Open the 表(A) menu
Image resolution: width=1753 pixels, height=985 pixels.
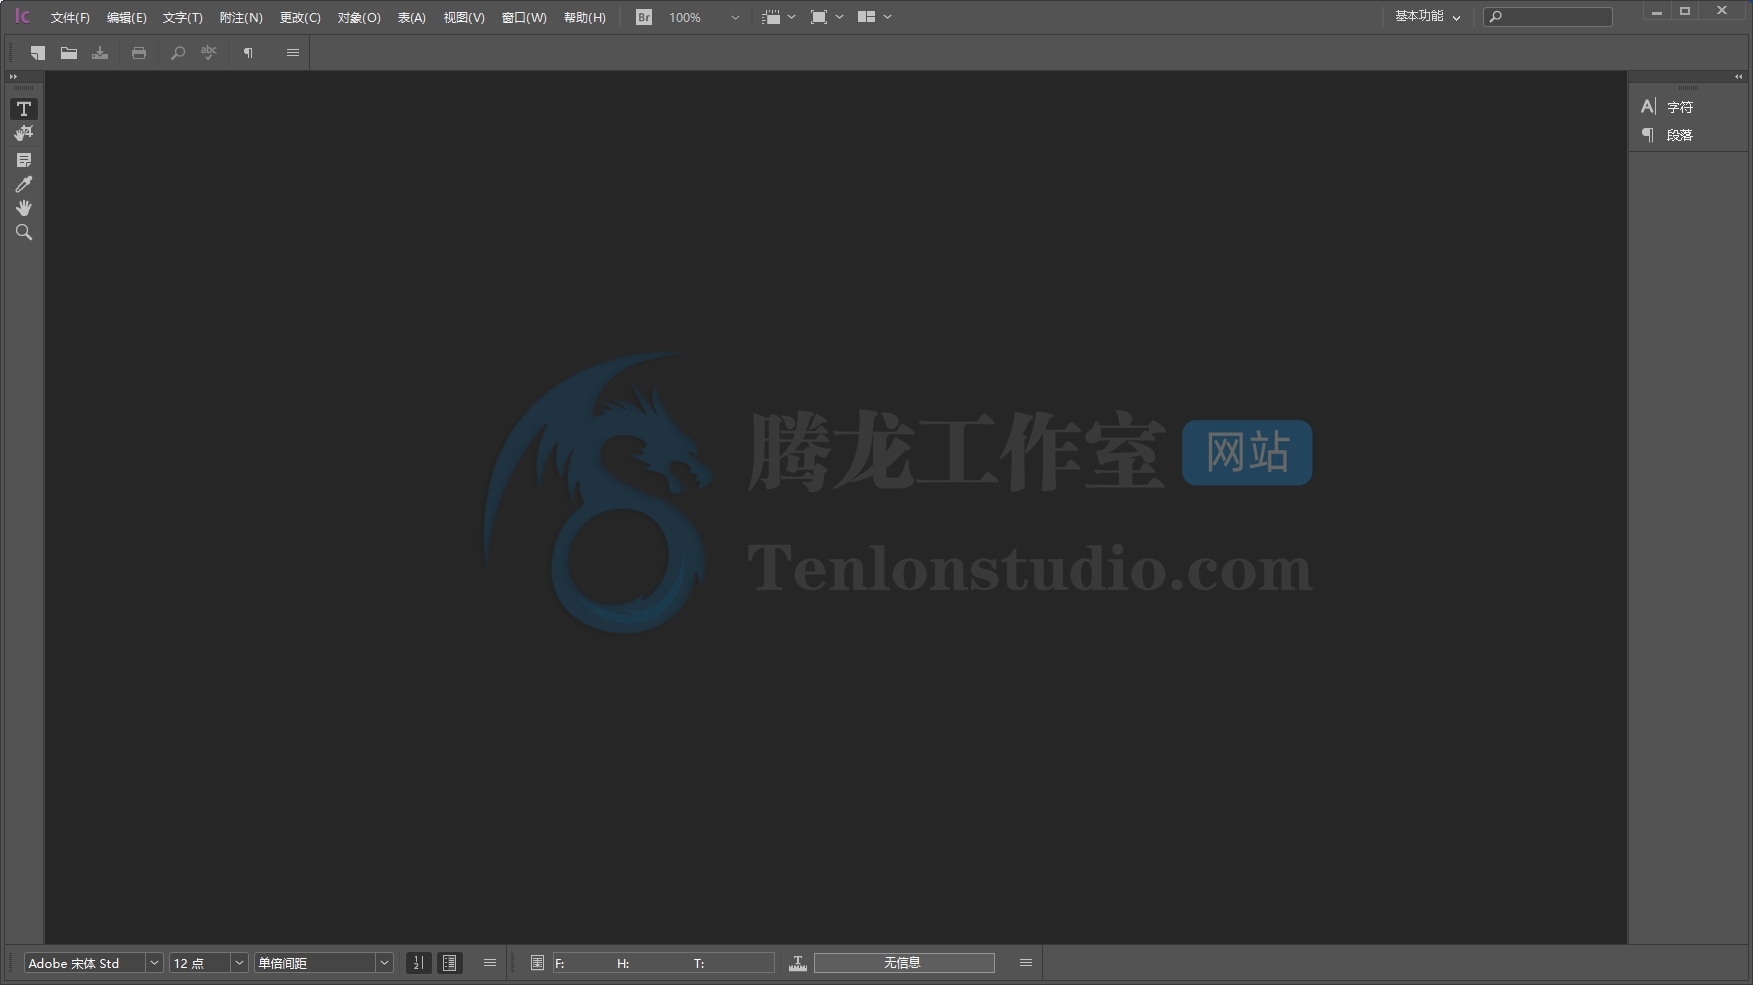coord(412,18)
